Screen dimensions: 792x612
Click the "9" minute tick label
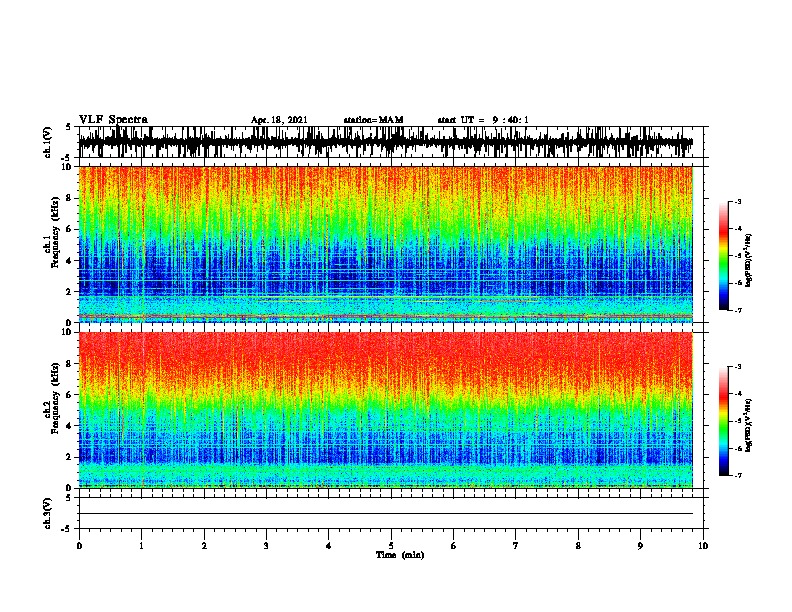tap(640, 546)
